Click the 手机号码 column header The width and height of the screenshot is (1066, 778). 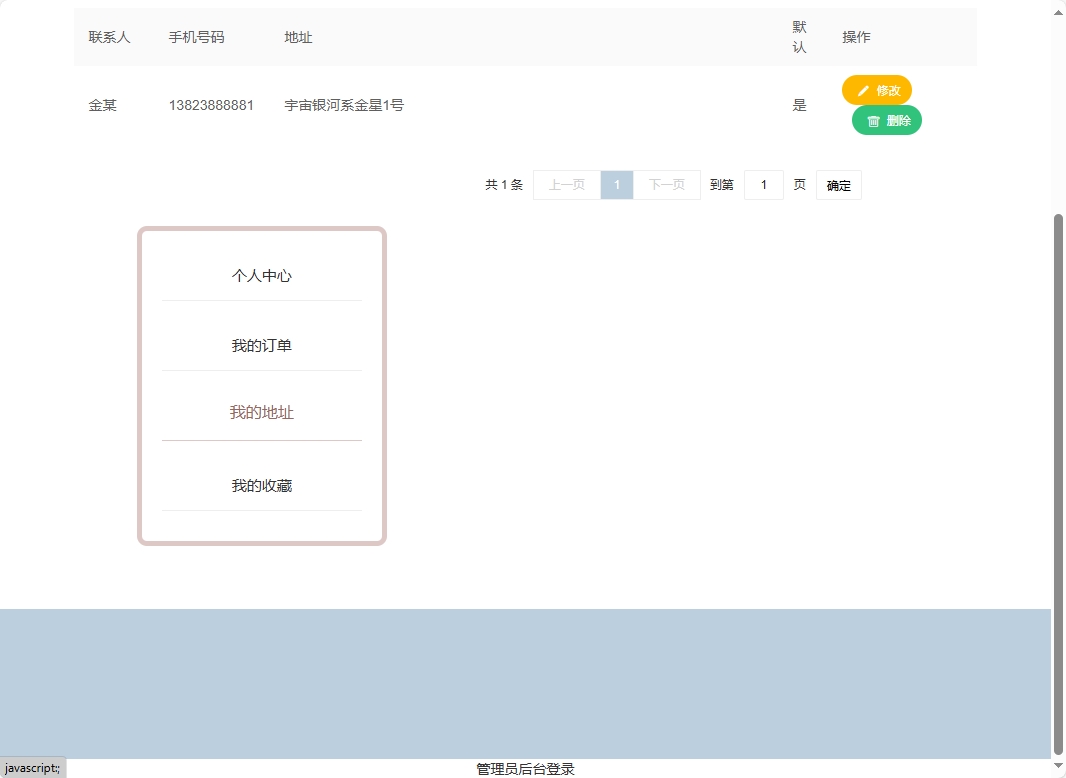pyautogui.click(x=197, y=37)
